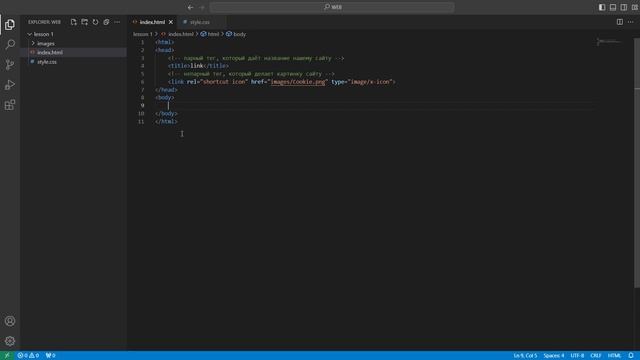The width and height of the screenshot is (640, 360).
Task: Show the errors and warnings problems count
Action: tap(28, 356)
